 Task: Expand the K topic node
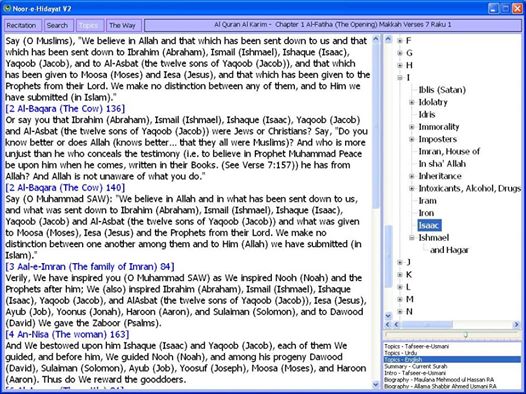400,275
